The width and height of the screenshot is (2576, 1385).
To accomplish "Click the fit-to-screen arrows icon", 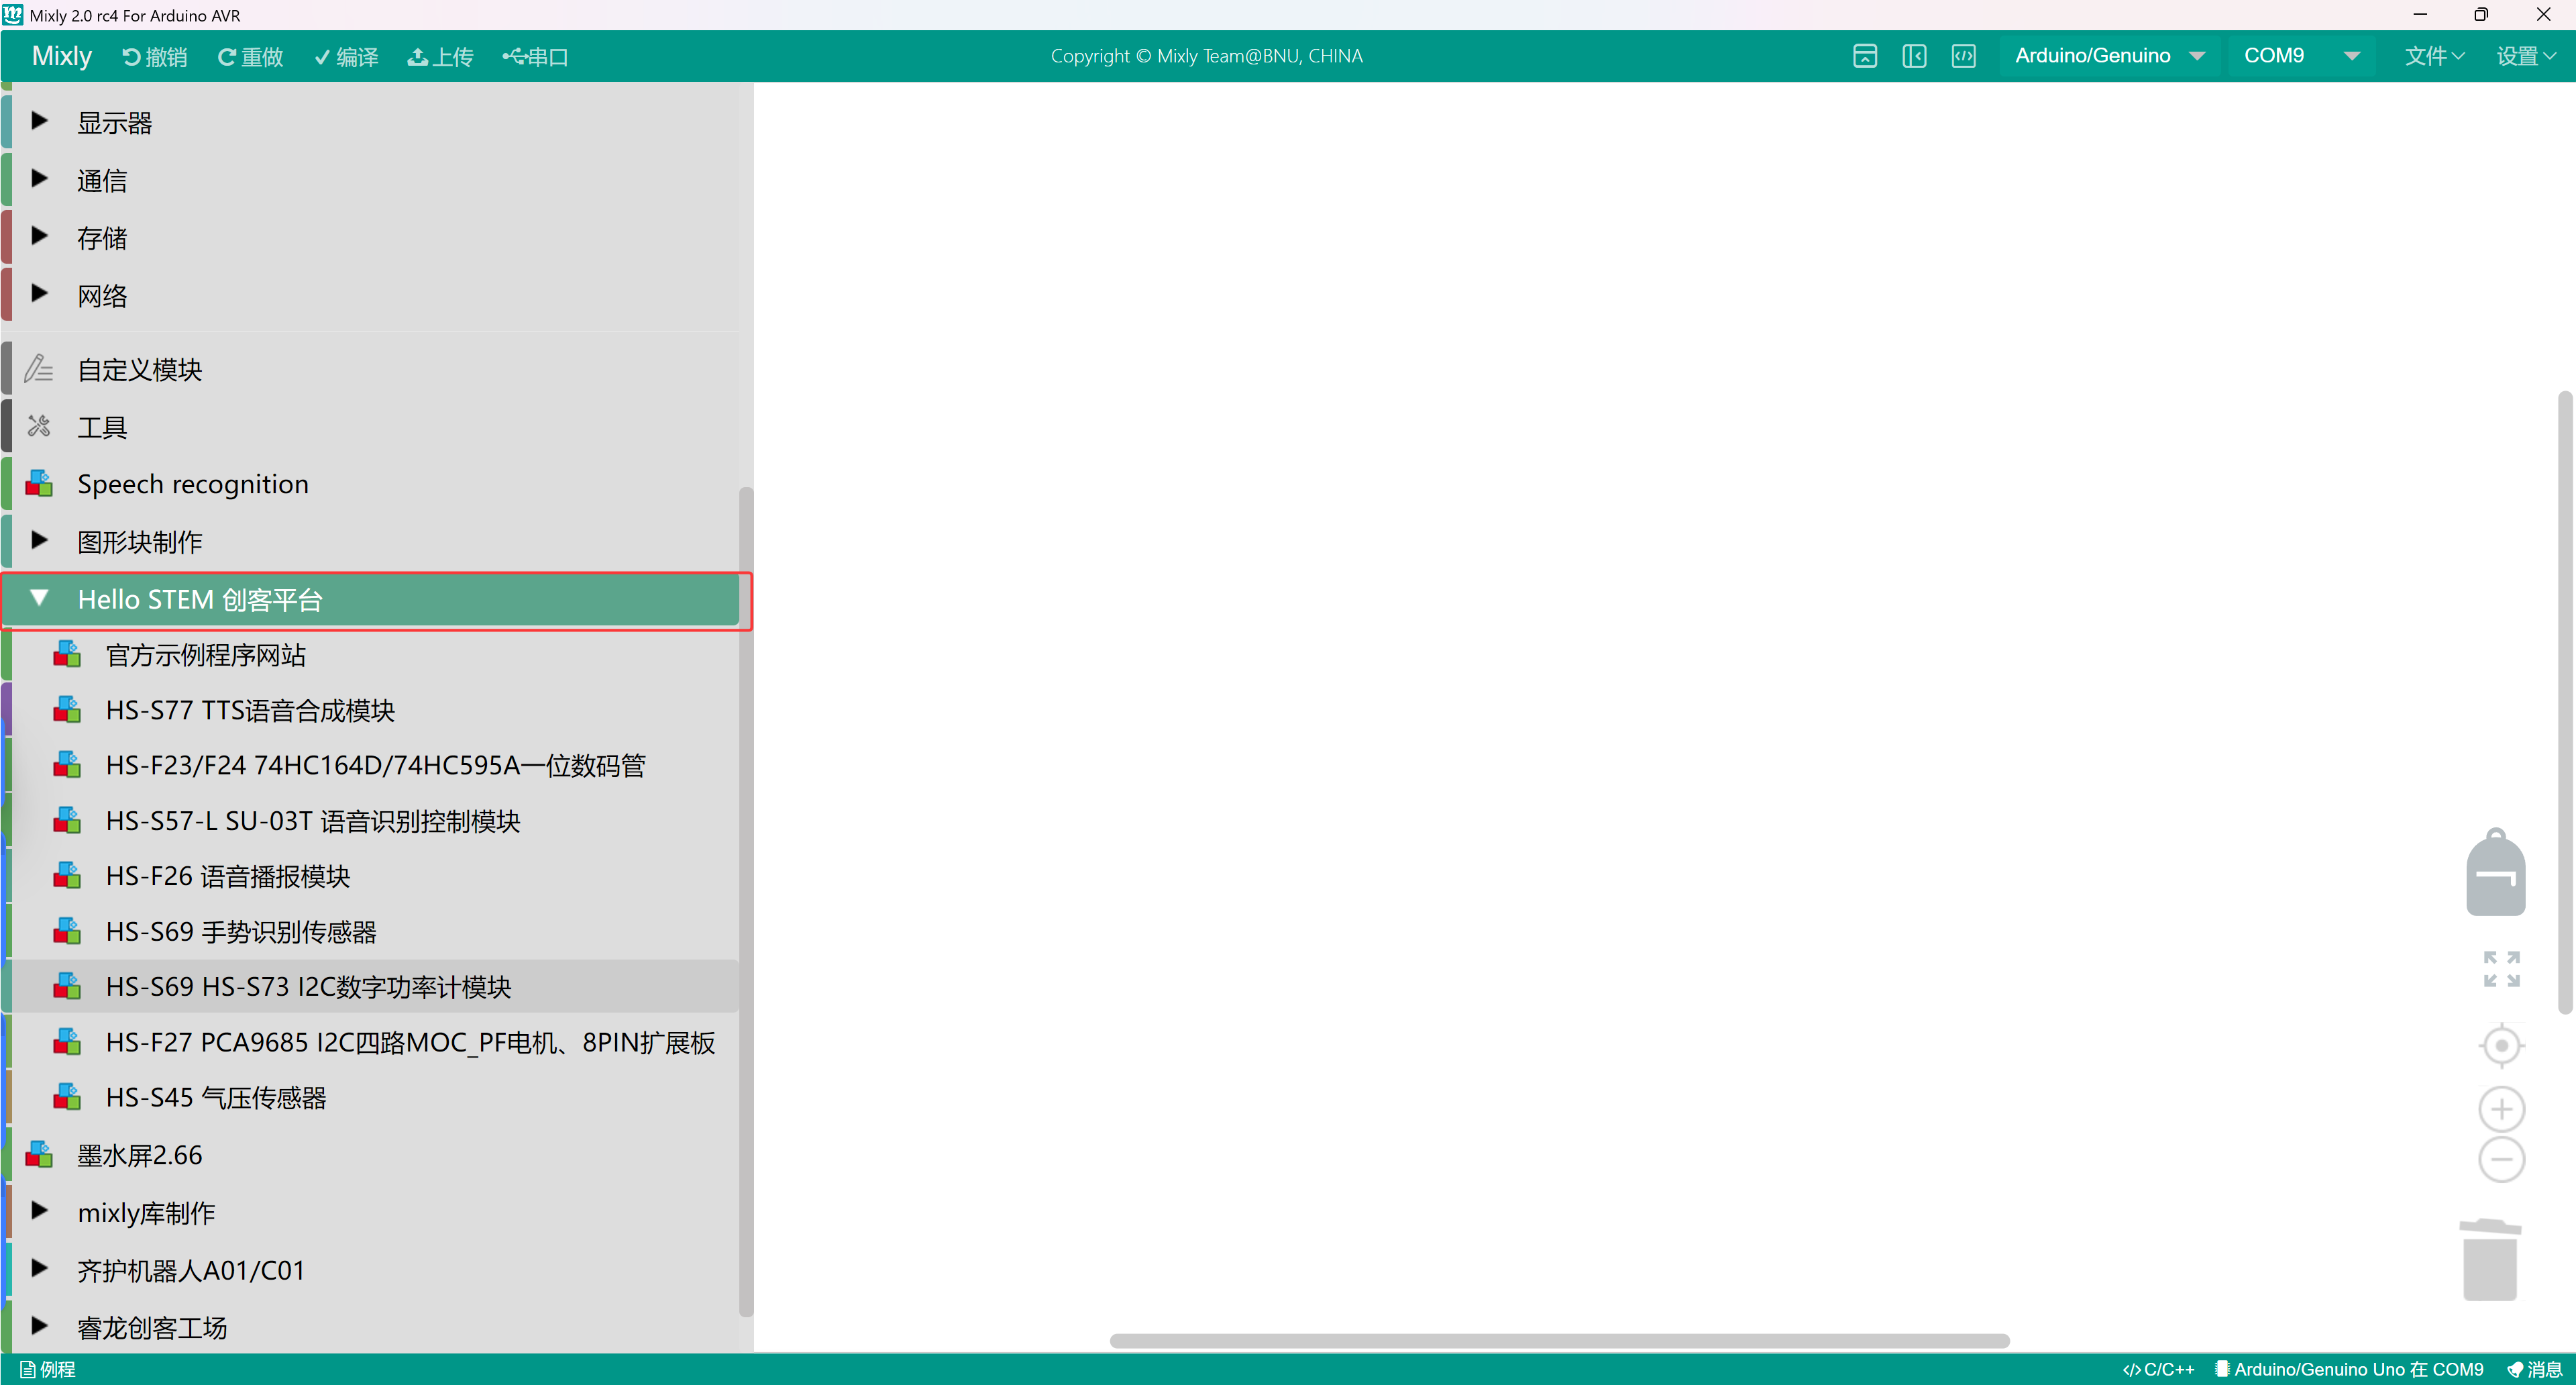I will [2501, 968].
